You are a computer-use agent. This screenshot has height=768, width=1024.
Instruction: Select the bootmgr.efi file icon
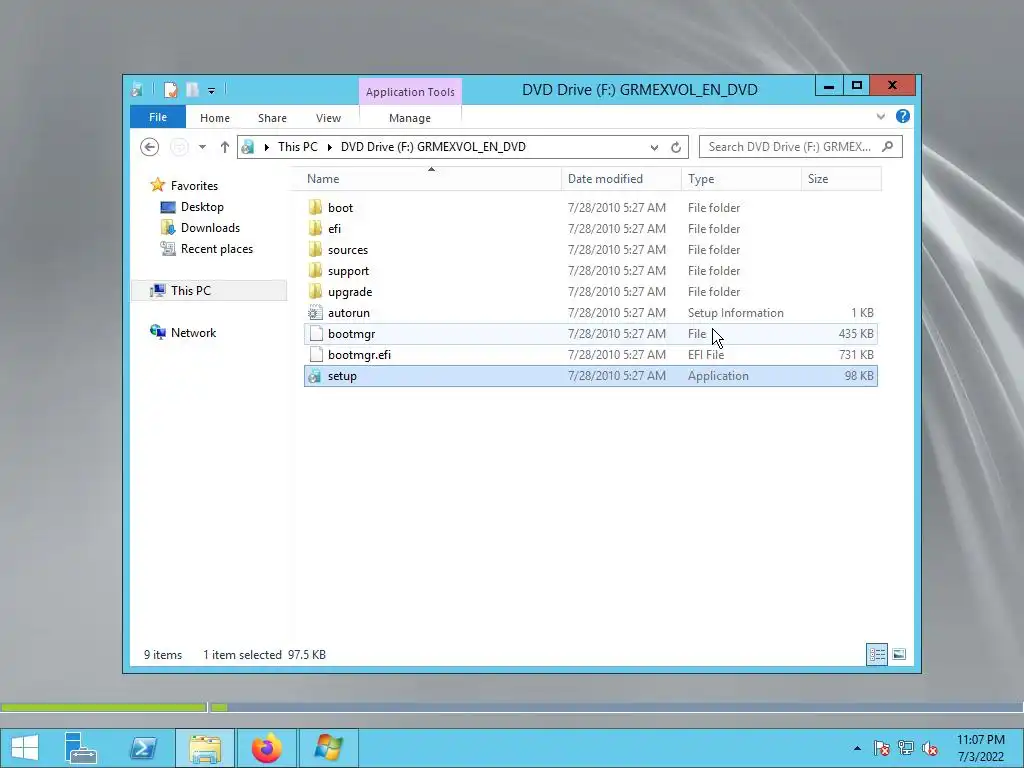(x=316, y=355)
